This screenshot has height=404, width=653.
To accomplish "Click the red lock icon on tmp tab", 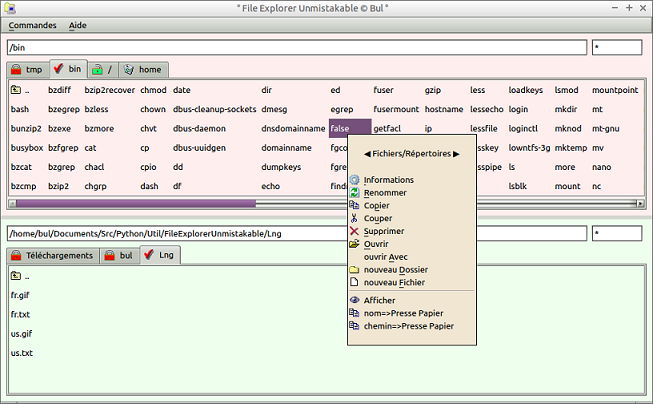I will pyautogui.click(x=16, y=70).
